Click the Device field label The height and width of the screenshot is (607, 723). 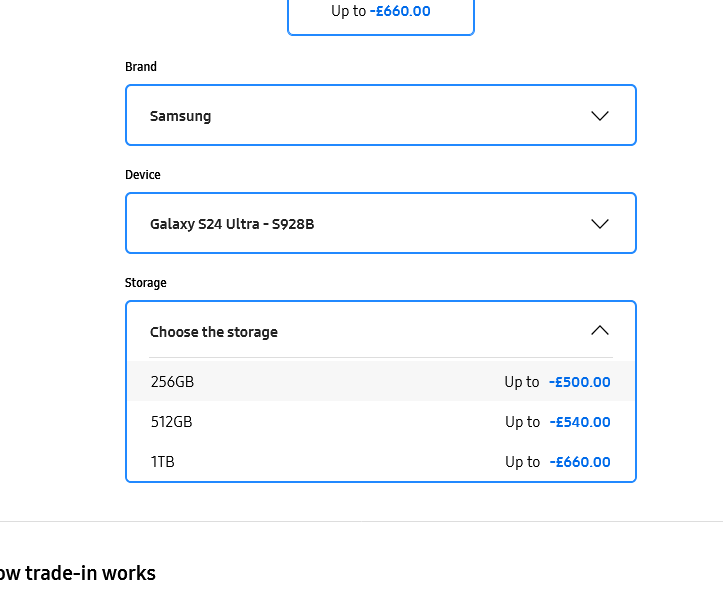click(x=143, y=175)
